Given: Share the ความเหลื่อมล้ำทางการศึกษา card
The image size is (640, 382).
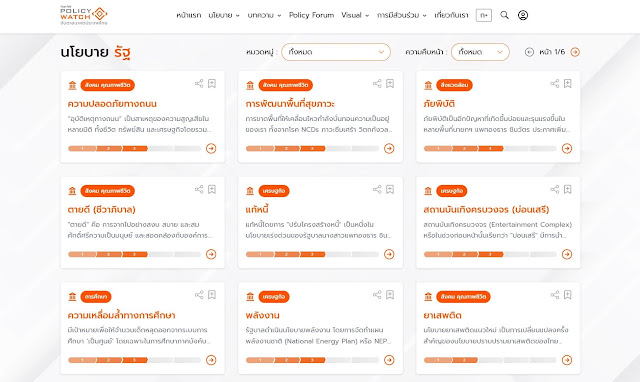Looking at the screenshot, I should point(199,295).
